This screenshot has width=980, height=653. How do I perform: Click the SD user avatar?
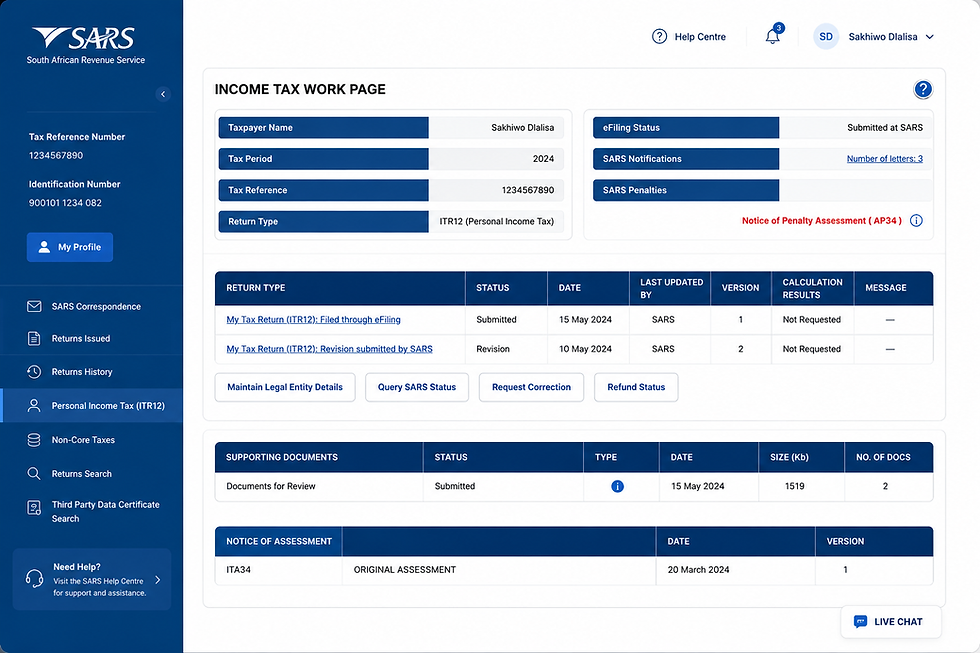click(826, 37)
